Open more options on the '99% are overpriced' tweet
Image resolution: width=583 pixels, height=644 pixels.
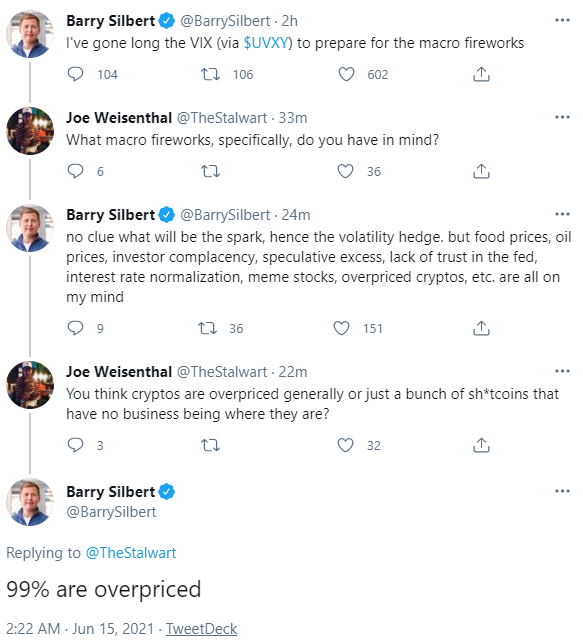(562, 491)
